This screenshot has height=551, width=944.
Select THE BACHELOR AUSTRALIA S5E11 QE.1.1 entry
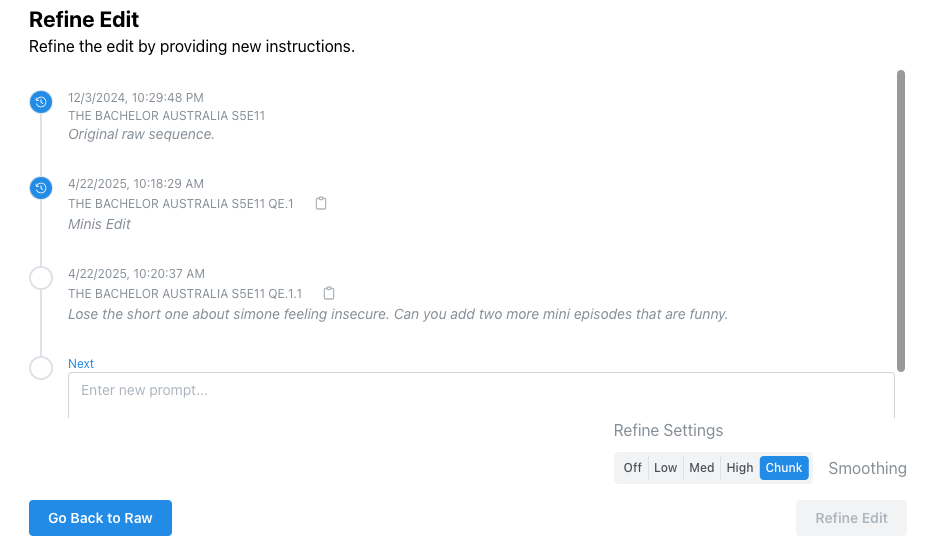point(185,294)
